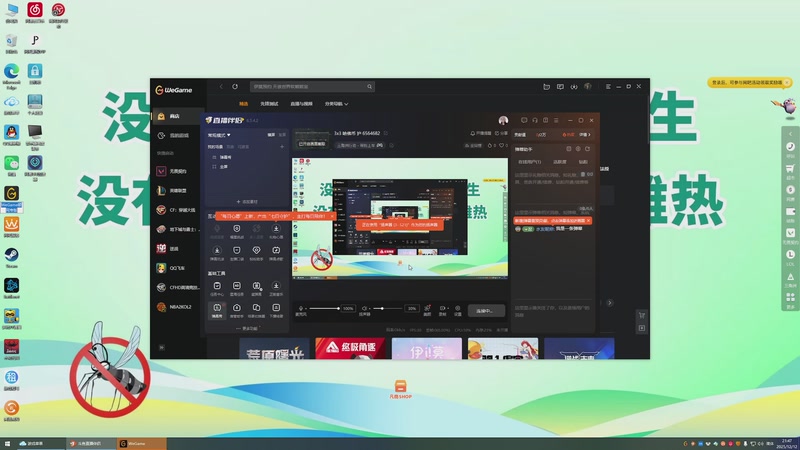Open the folder icon in WeGame header

[546, 87]
